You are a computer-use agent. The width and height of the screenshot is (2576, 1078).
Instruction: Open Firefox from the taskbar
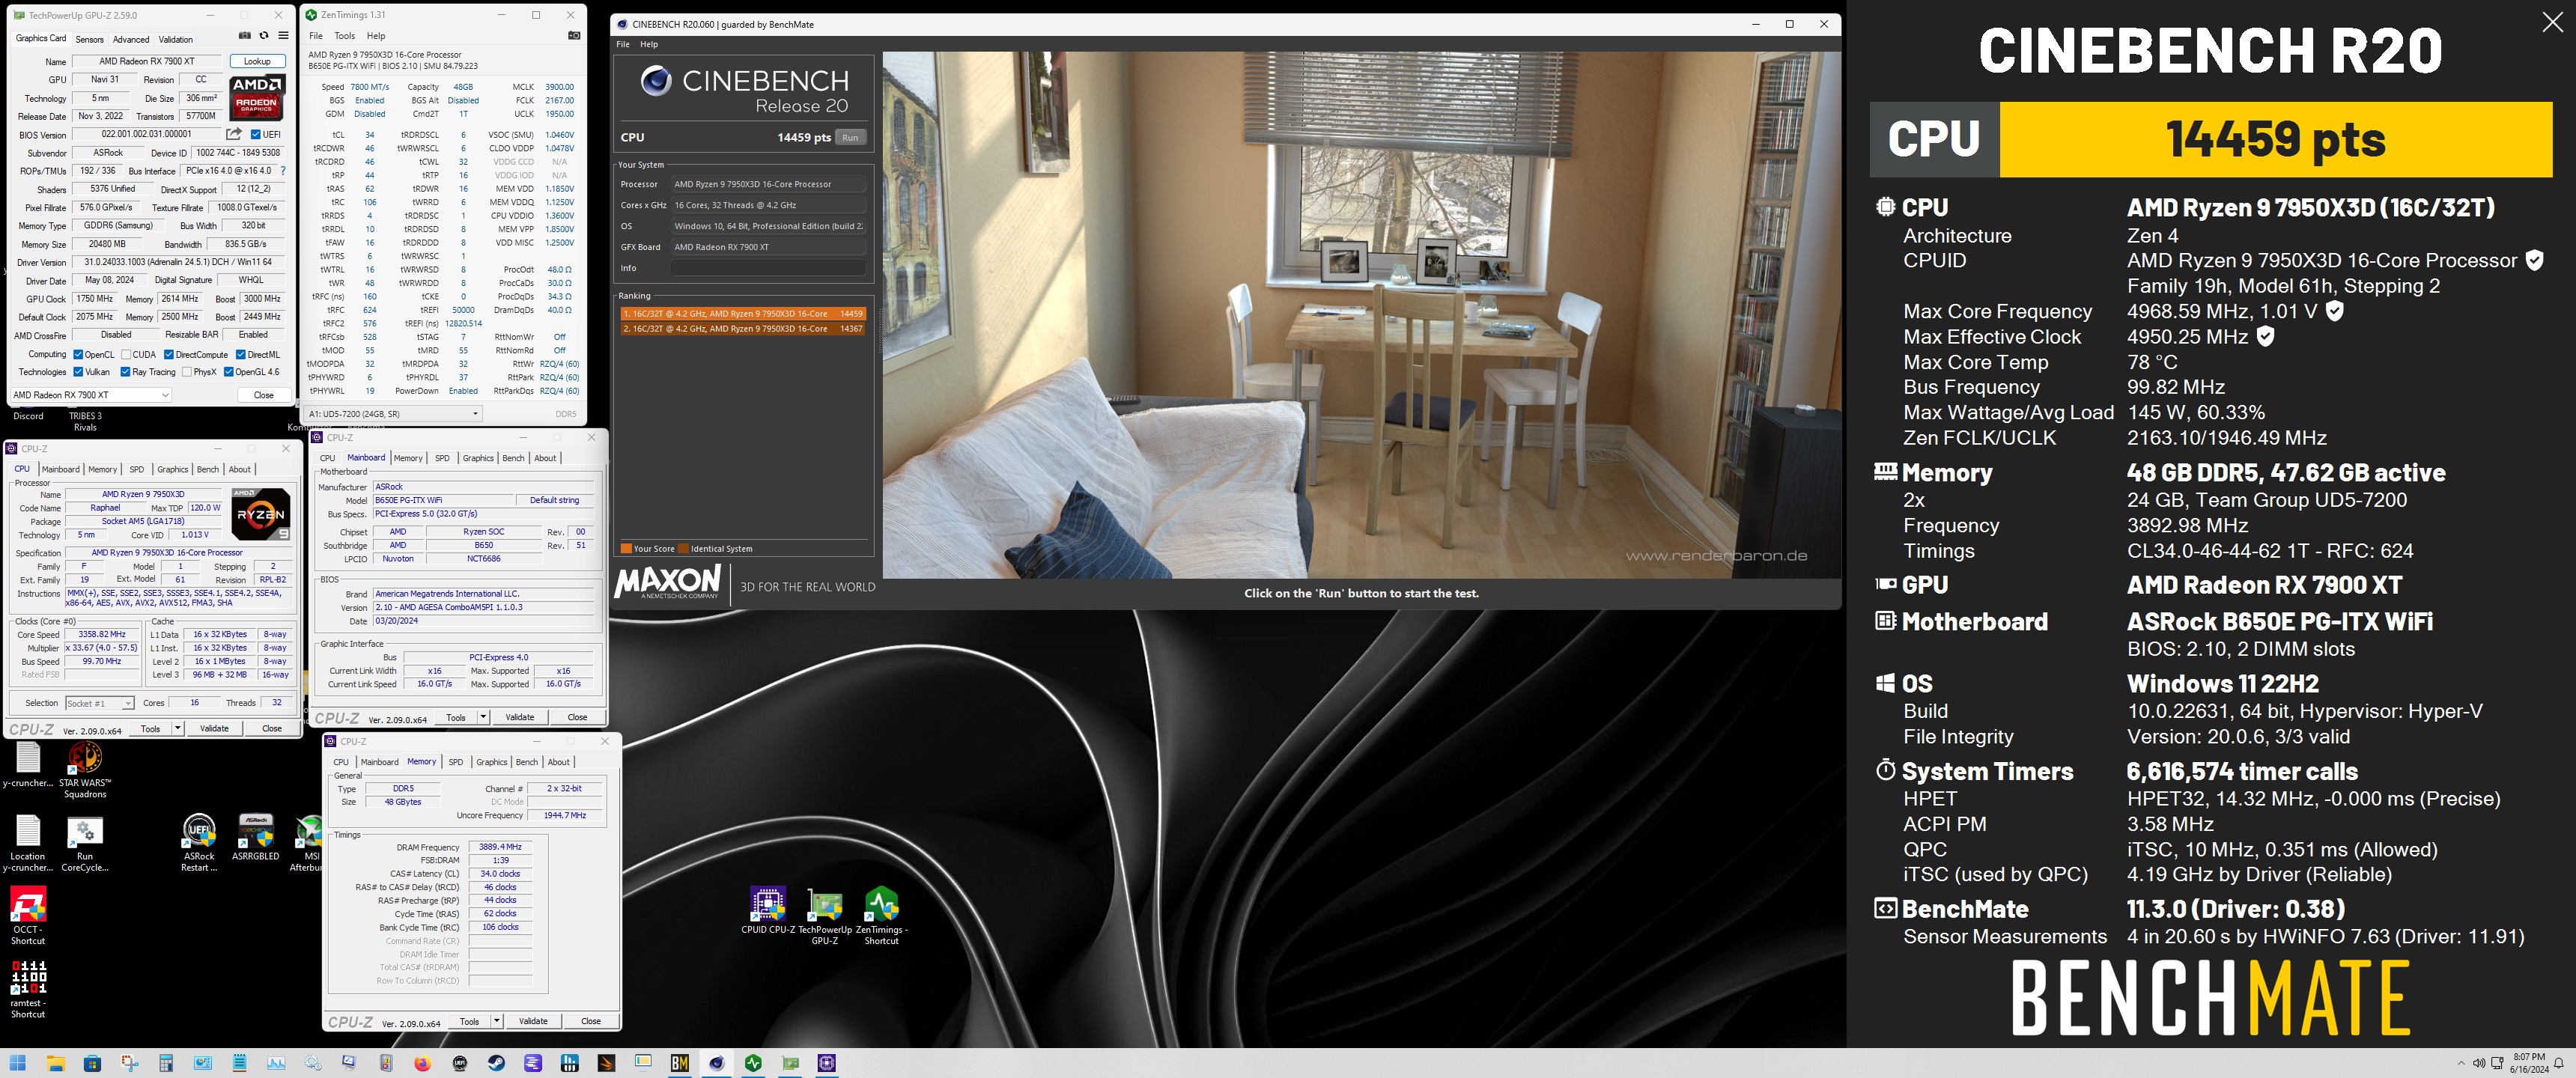click(422, 1063)
